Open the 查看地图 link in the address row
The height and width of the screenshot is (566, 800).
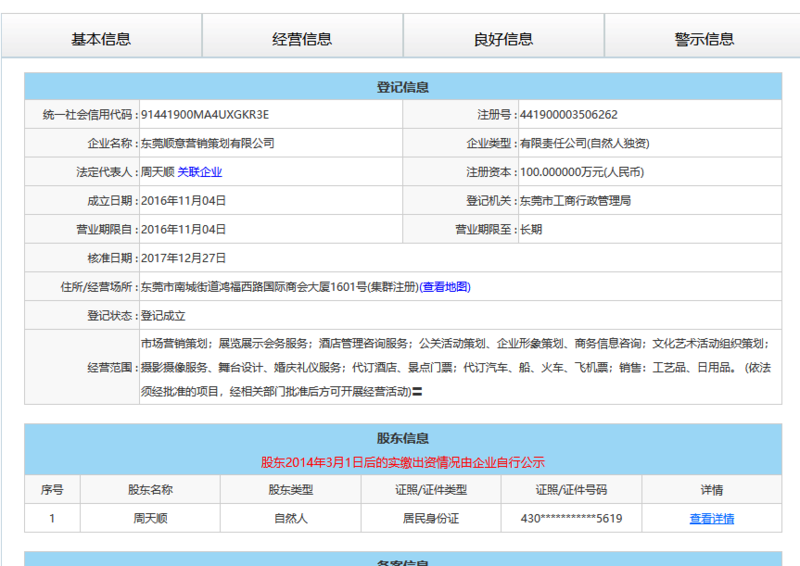point(445,287)
